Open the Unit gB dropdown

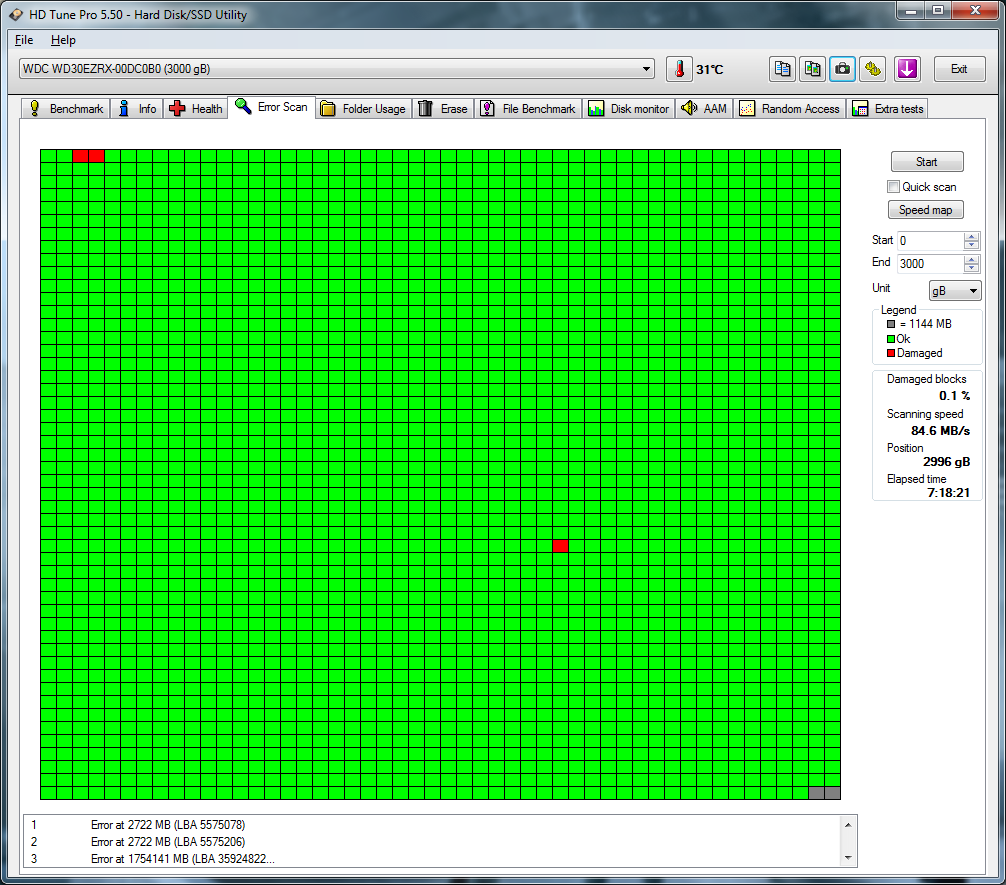click(x=955, y=291)
